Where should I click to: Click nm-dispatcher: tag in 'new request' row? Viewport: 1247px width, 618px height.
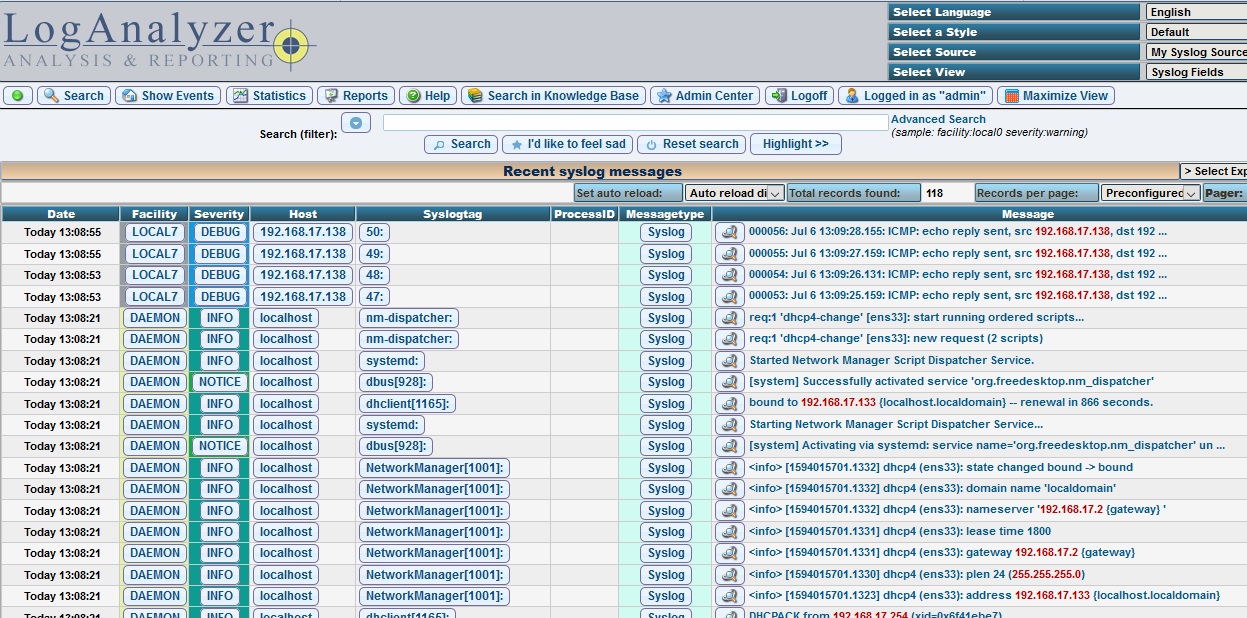click(x=409, y=339)
